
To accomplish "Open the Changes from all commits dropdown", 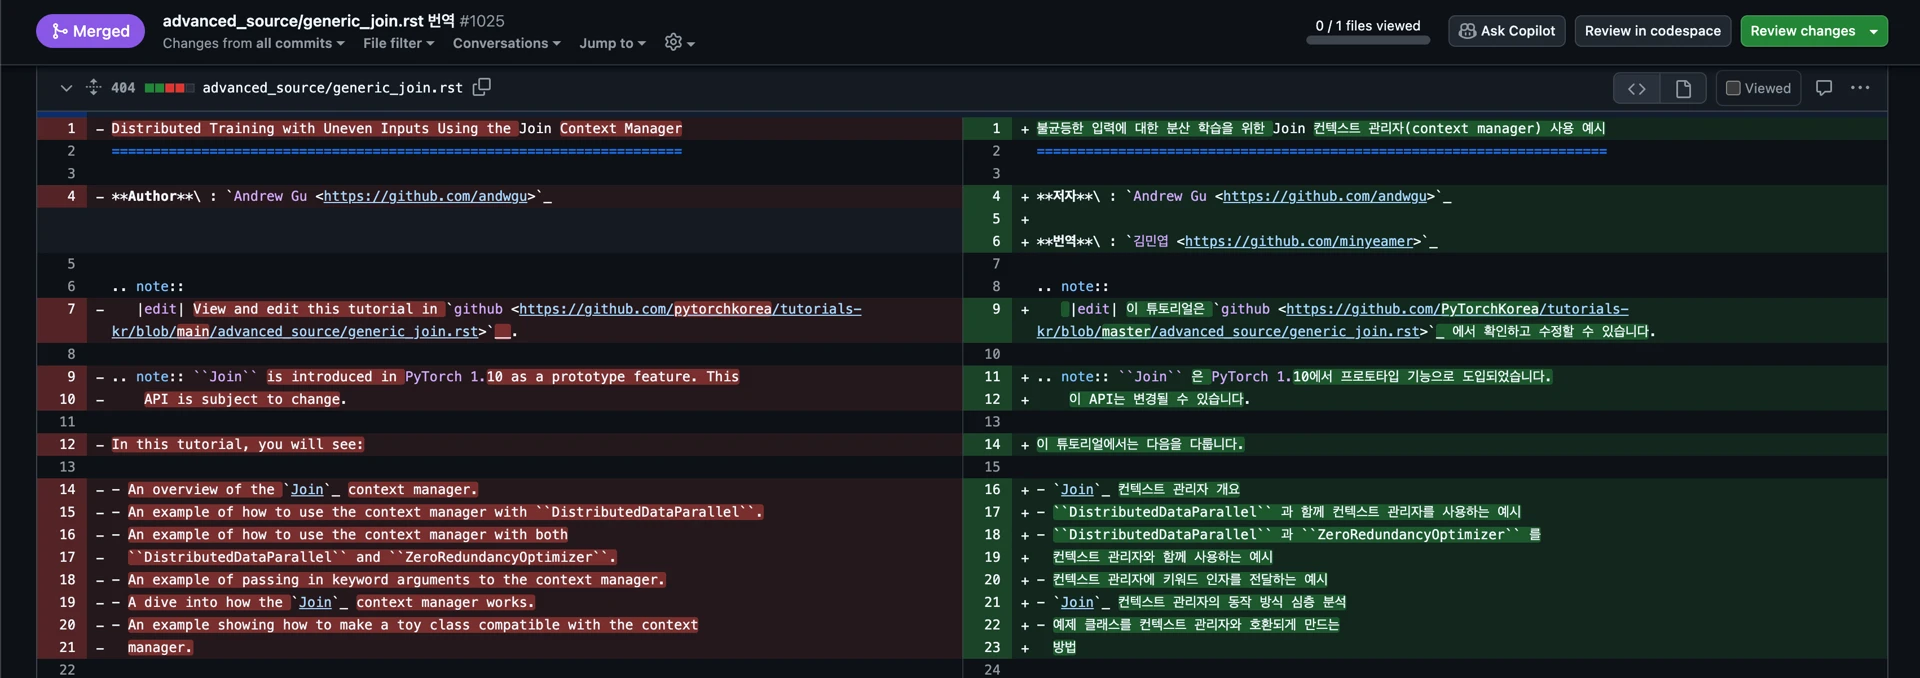I will (253, 43).
